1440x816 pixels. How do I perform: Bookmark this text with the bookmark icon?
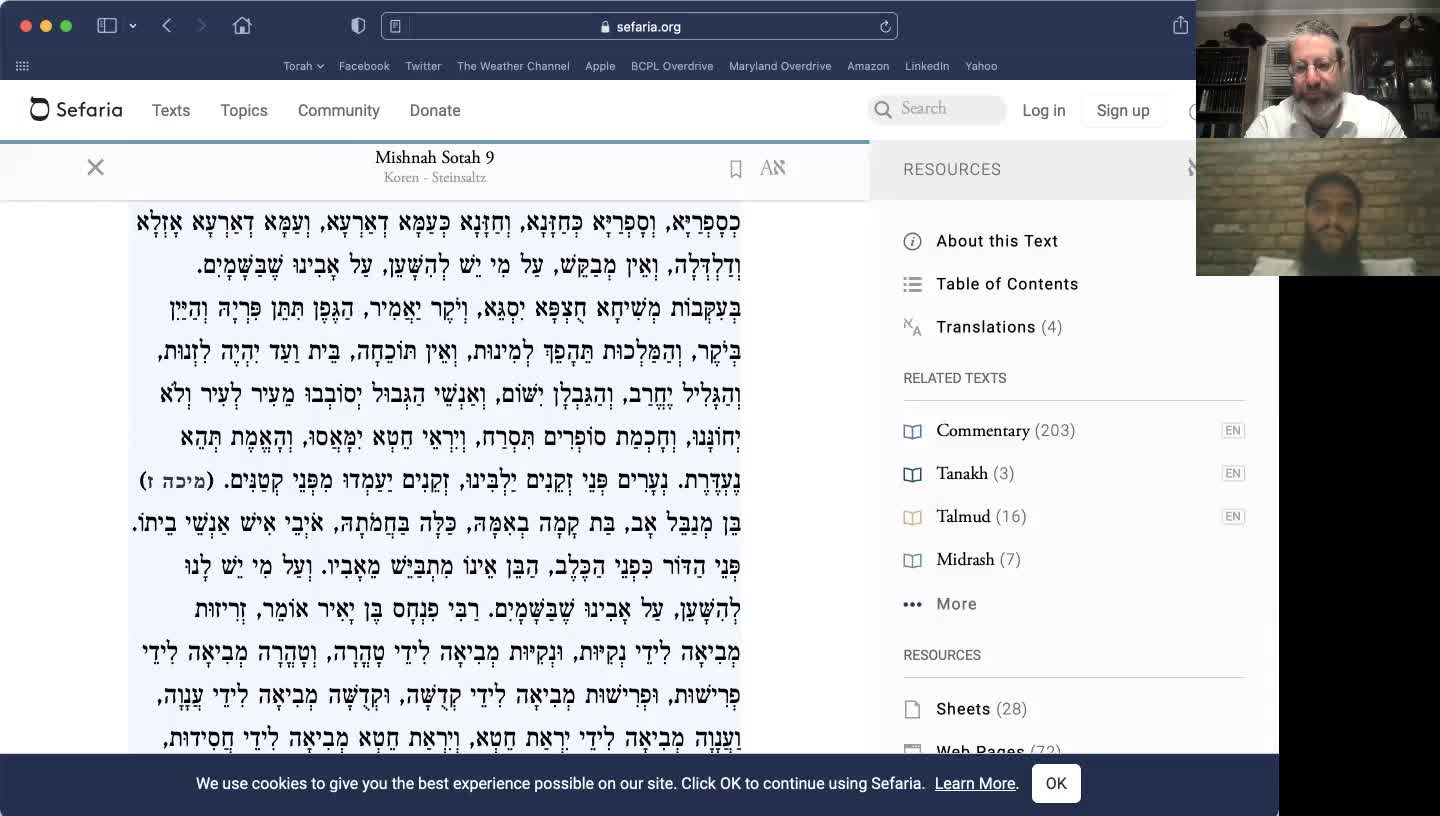(735, 169)
